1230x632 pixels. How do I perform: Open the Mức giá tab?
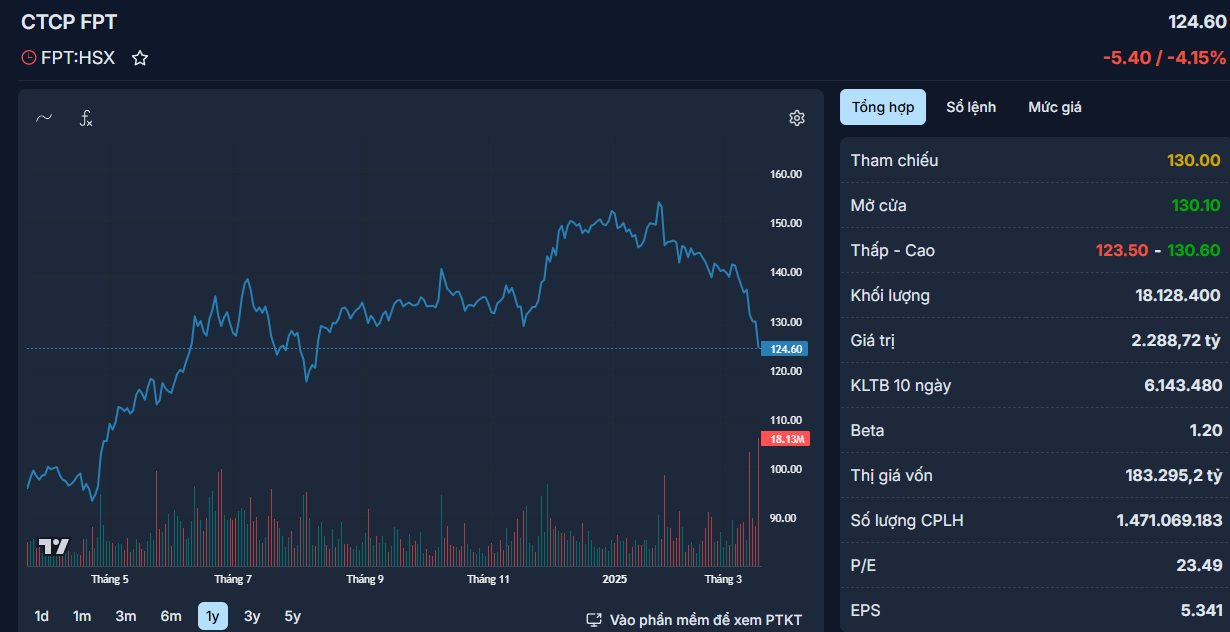(1054, 107)
